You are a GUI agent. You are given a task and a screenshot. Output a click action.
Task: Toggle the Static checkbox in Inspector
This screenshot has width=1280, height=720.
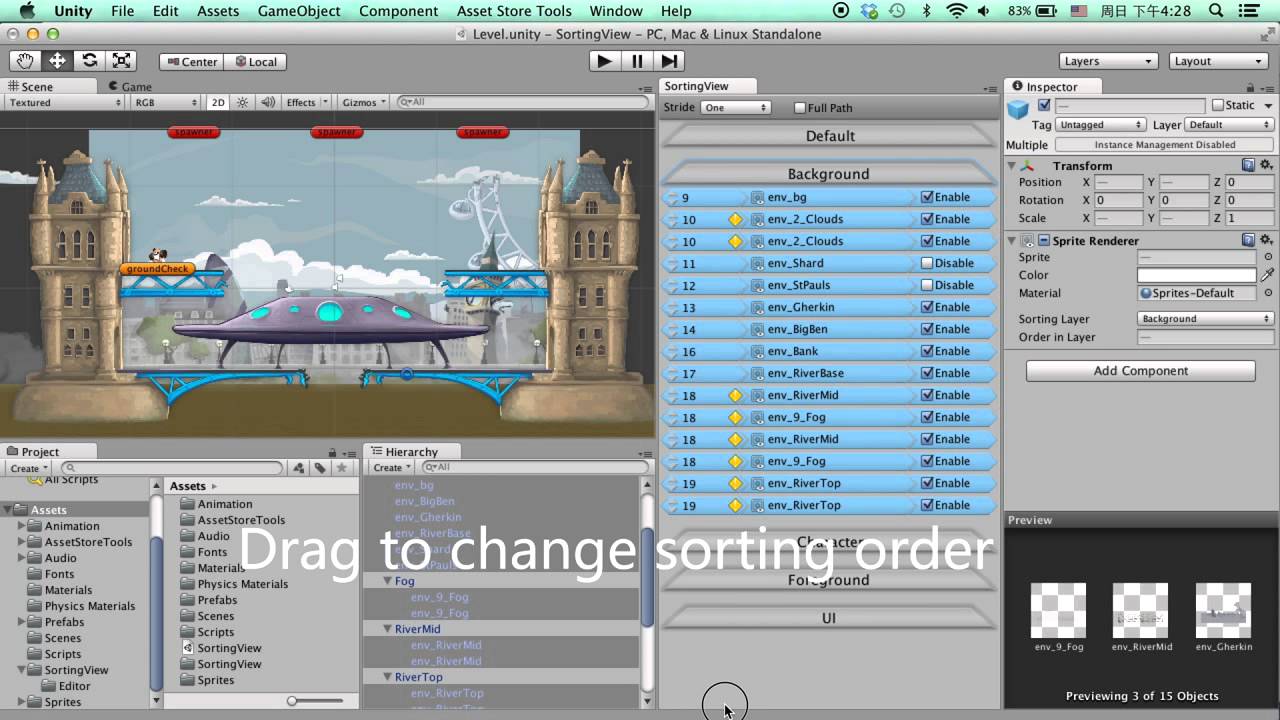[x=1218, y=105]
